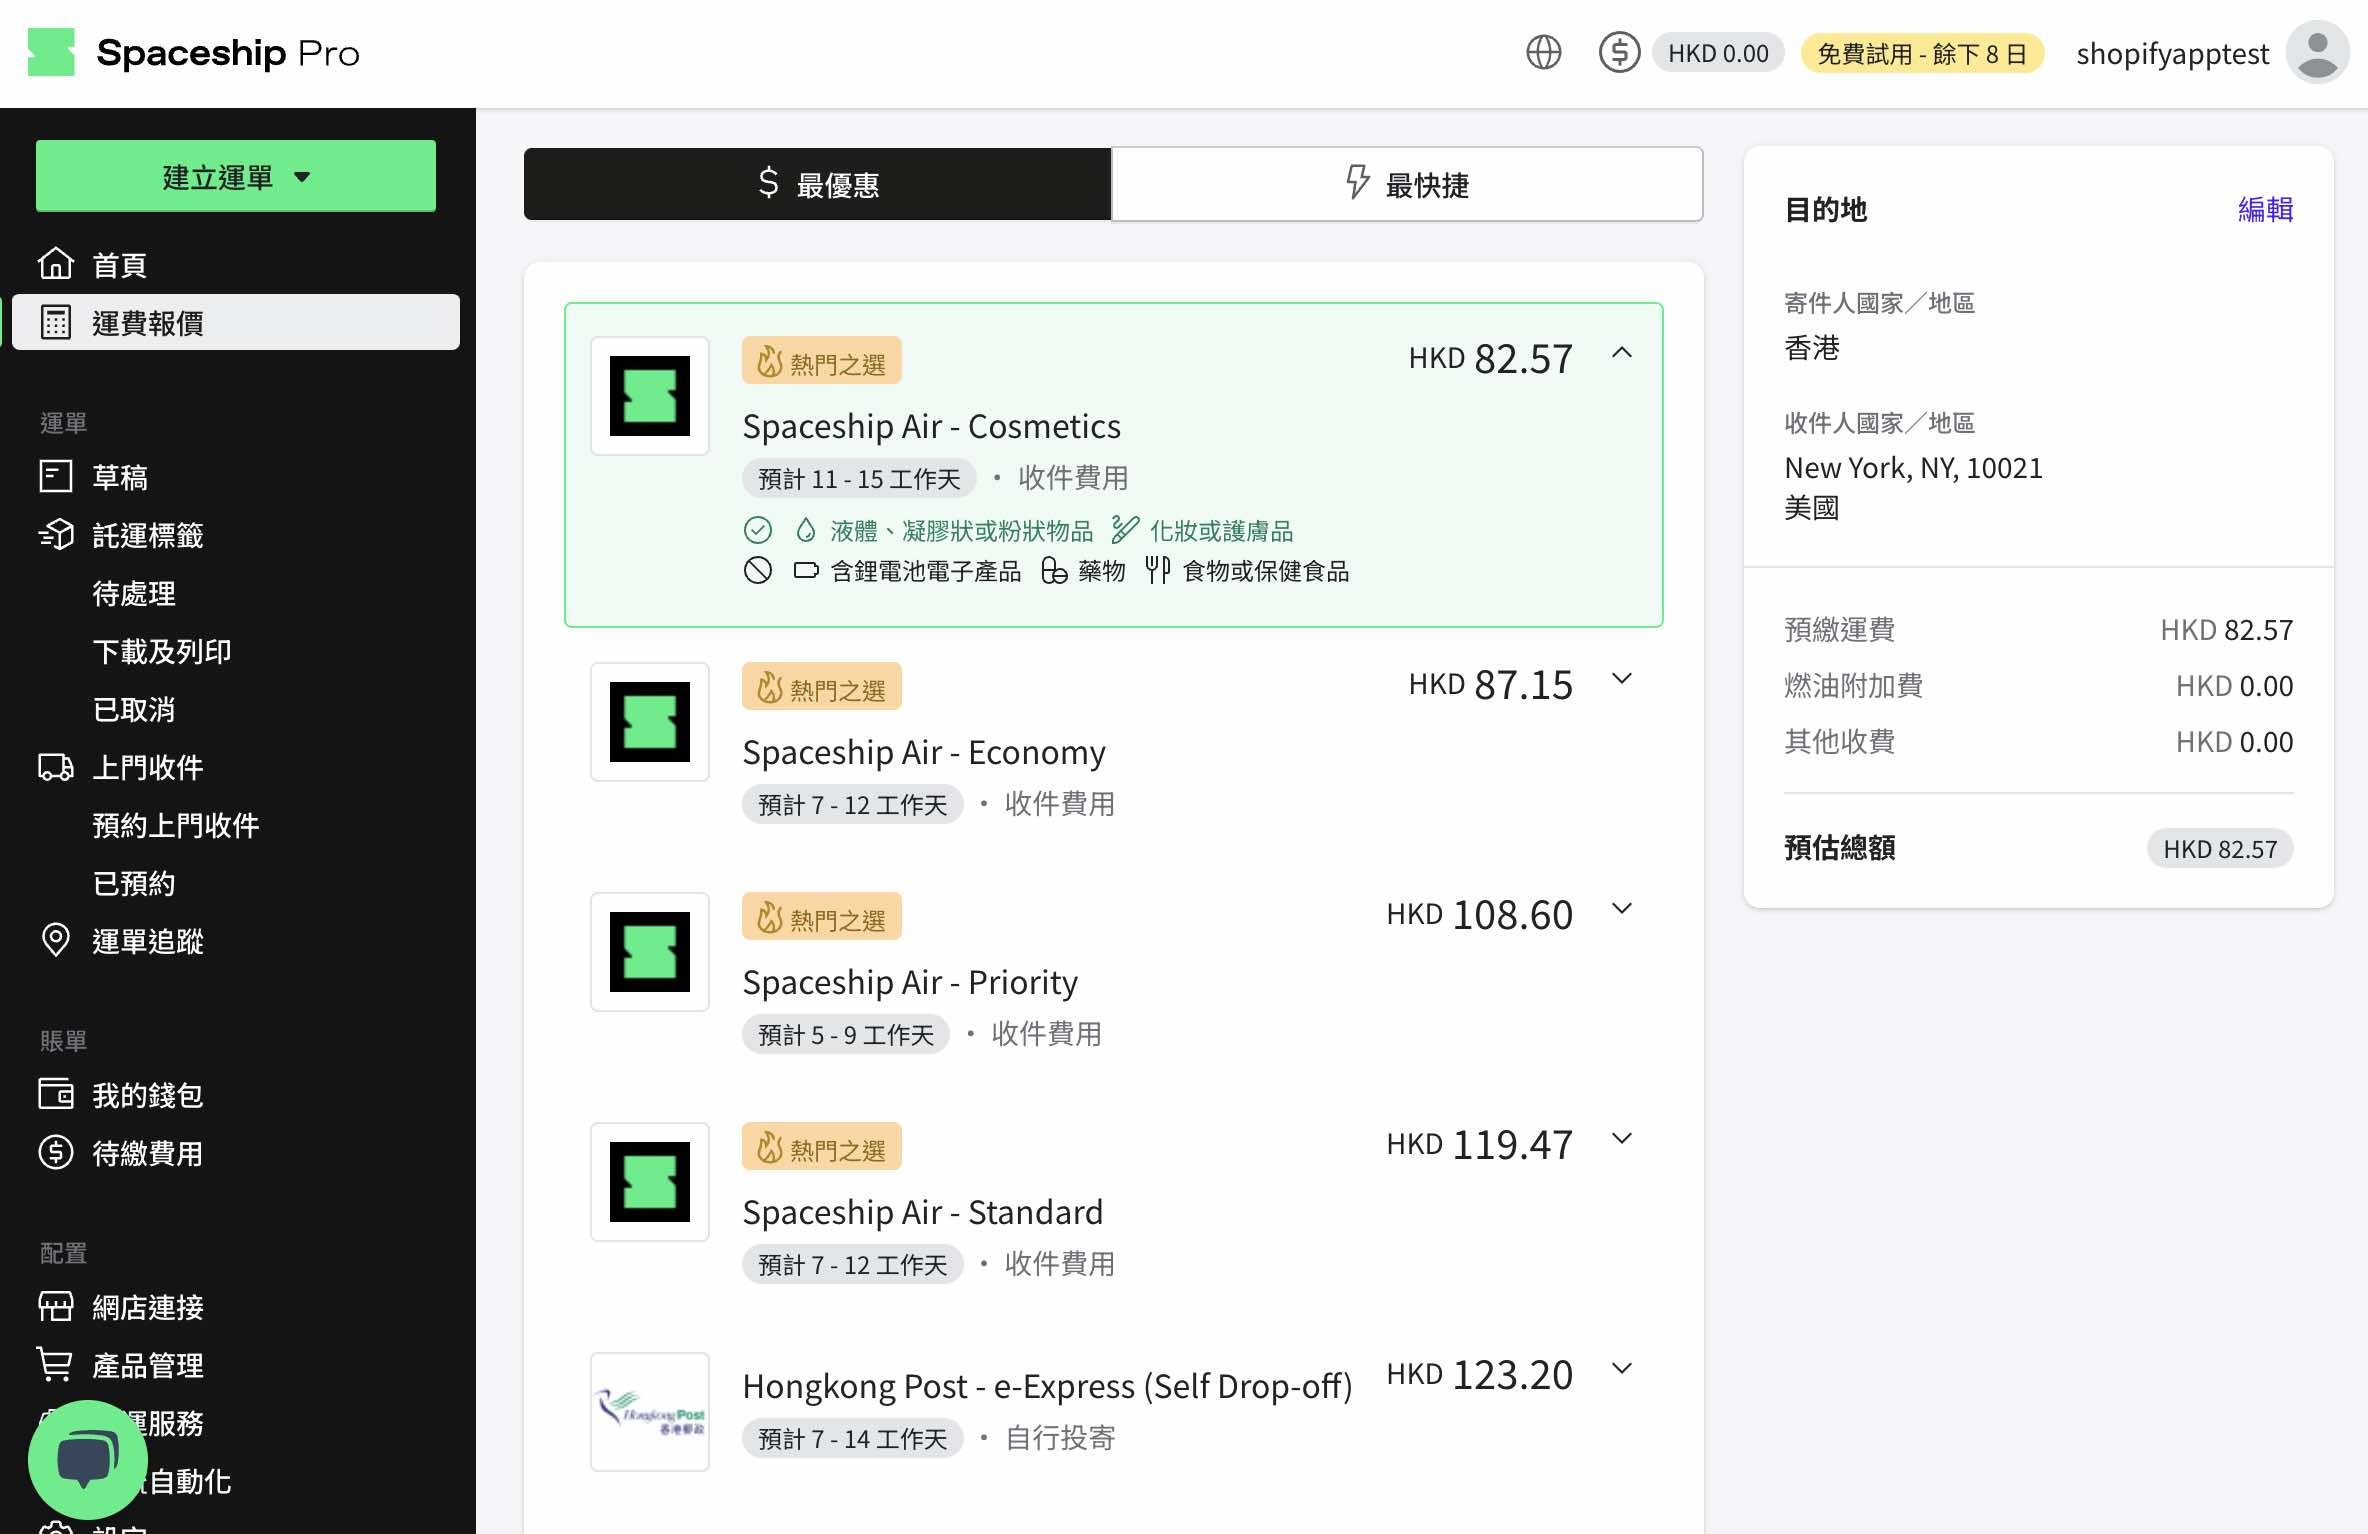Open the live chat bubble
The width and height of the screenshot is (2368, 1534).
pos(88,1460)
